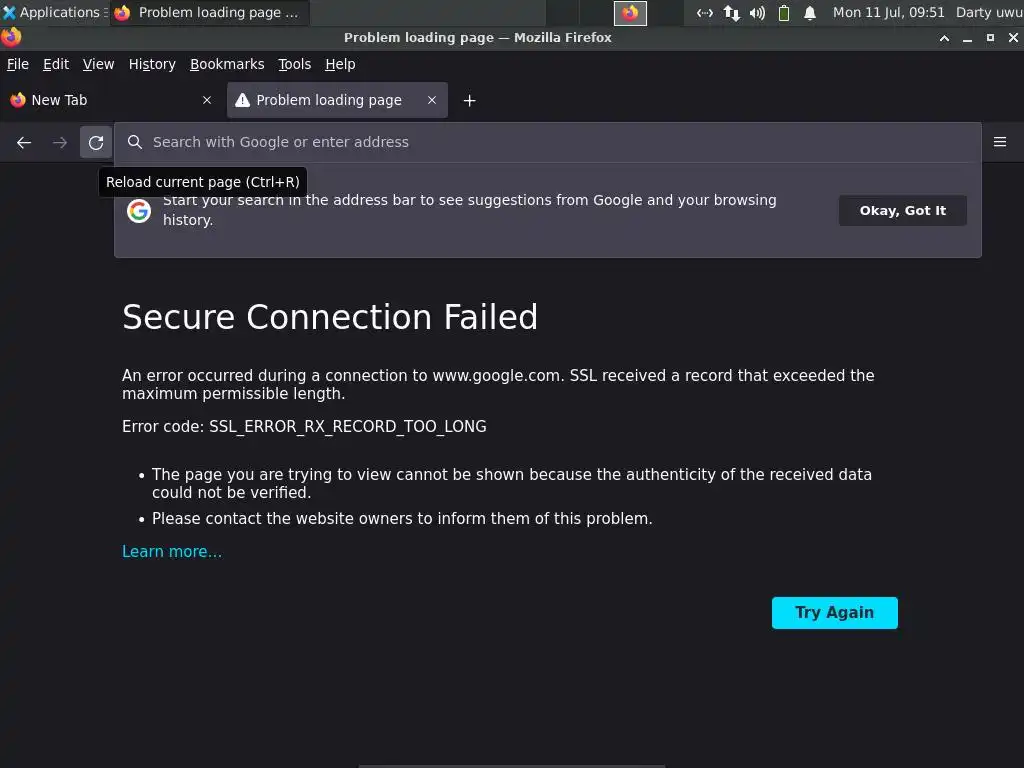Open a new tab with plus icon
This screenshot has height=768, width=1024.
469,100
